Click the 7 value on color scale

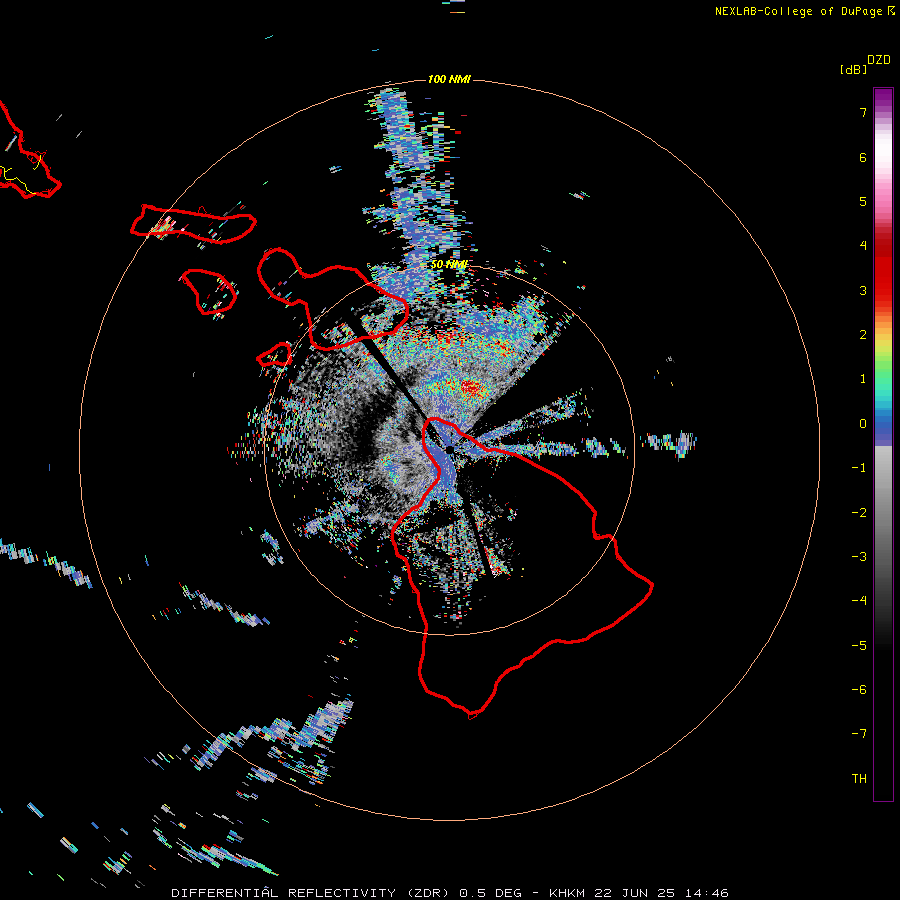pyautogui.click(x=863, y=112)
